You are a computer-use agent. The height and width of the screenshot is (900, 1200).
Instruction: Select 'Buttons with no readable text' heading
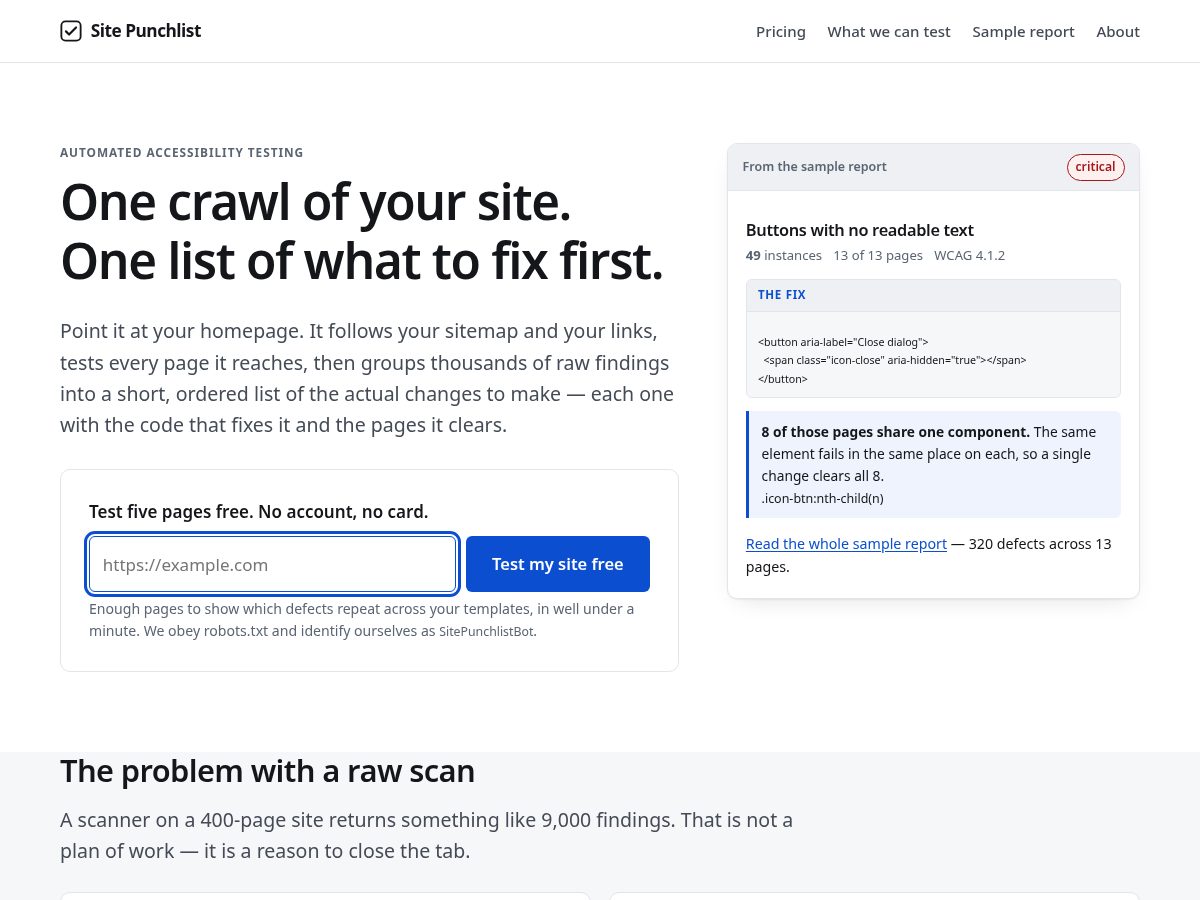pyautogui.click(x=860, y=230)
